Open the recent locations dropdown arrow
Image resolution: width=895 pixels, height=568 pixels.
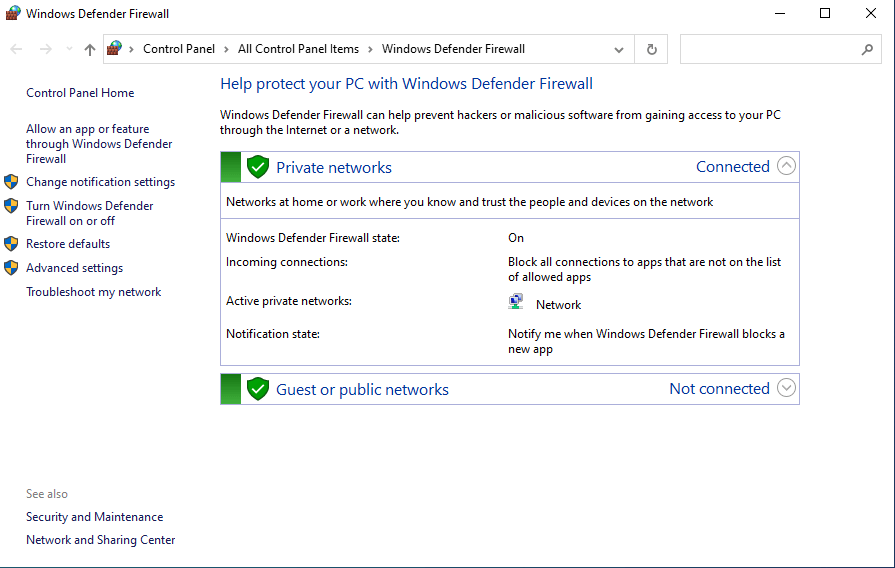tap(69, 49)
